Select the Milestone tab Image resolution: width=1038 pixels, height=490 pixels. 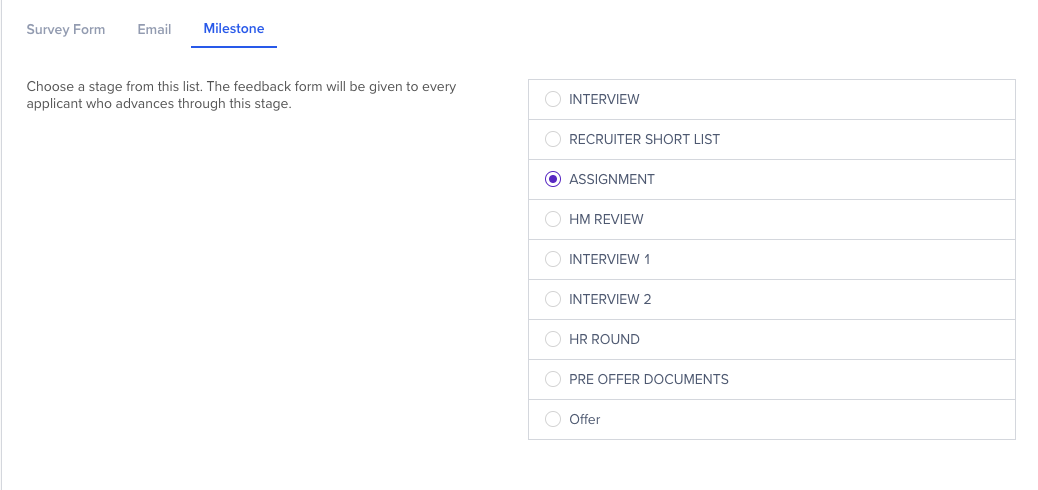pos(234,28)
